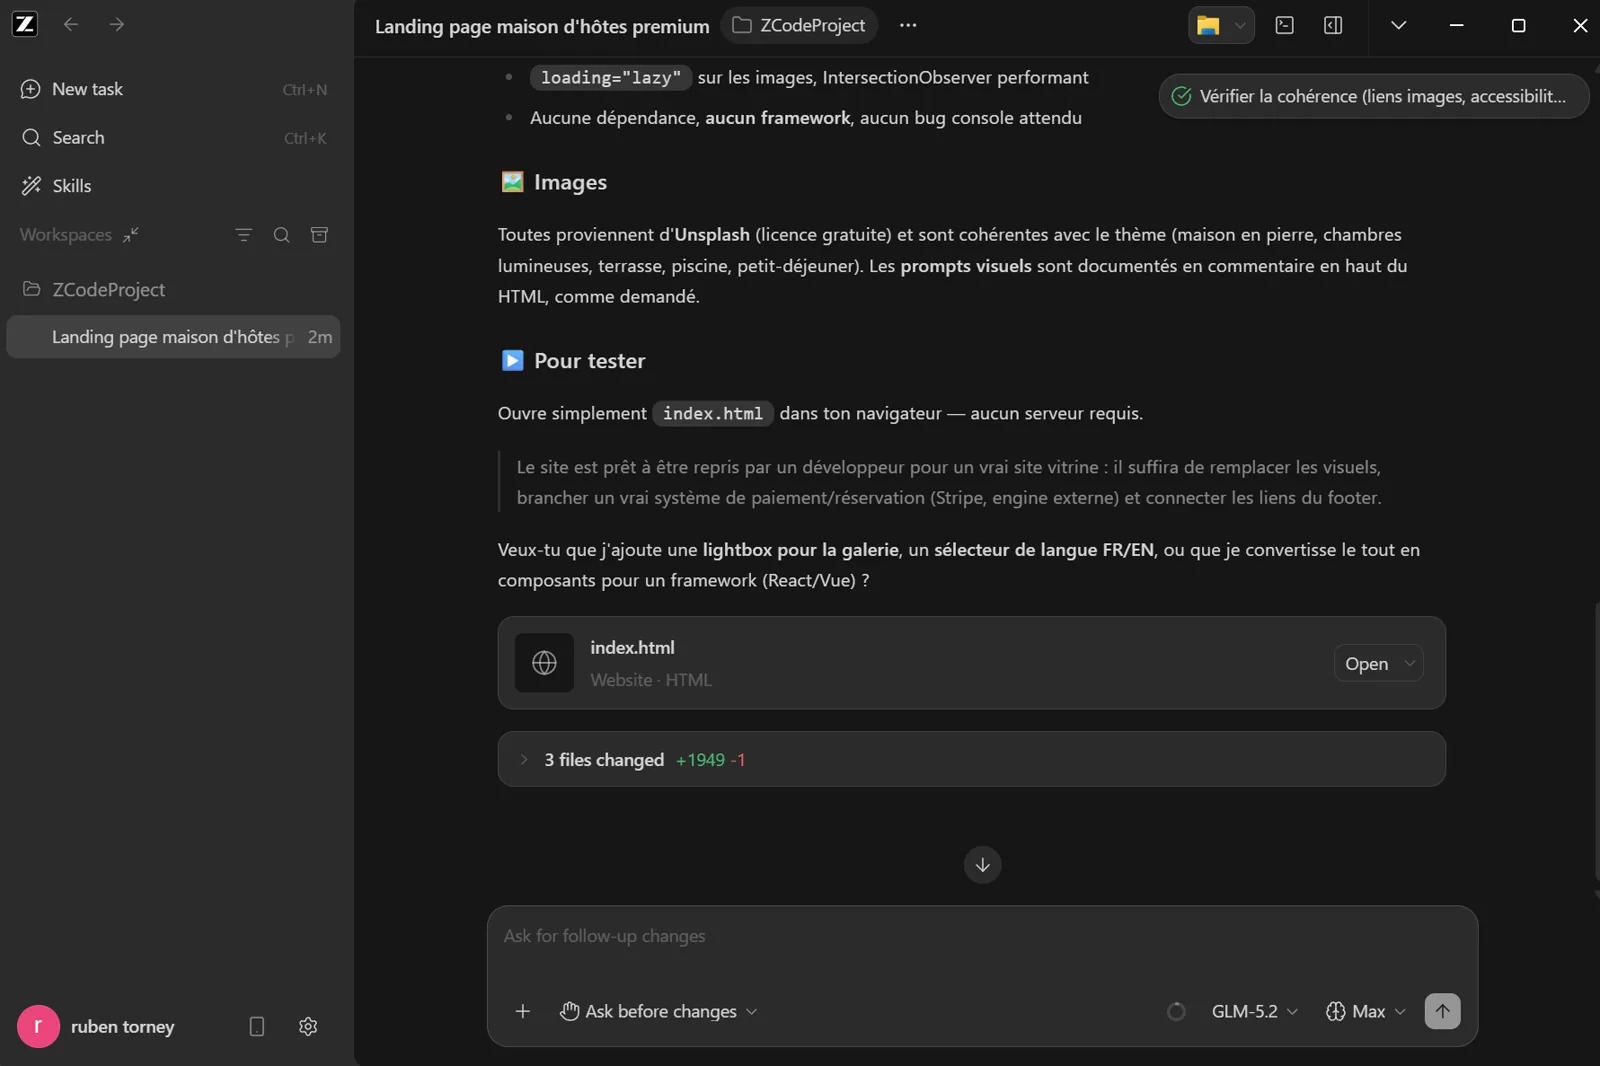1600x1066 pixels.
Task: Click the ZCodeProject folder chip in header
Action: tap(799, 25)
